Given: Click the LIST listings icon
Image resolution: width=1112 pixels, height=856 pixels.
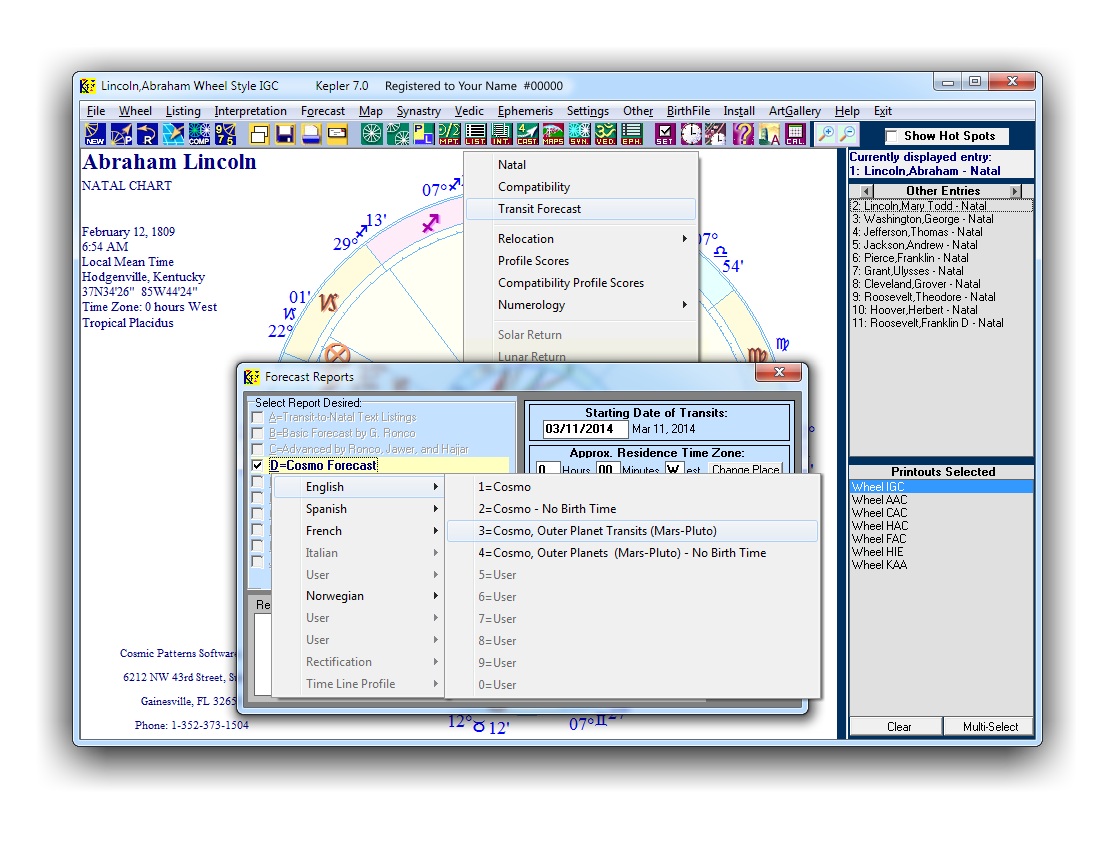Looking at the screenshot, I should click(x=475, y=134).
